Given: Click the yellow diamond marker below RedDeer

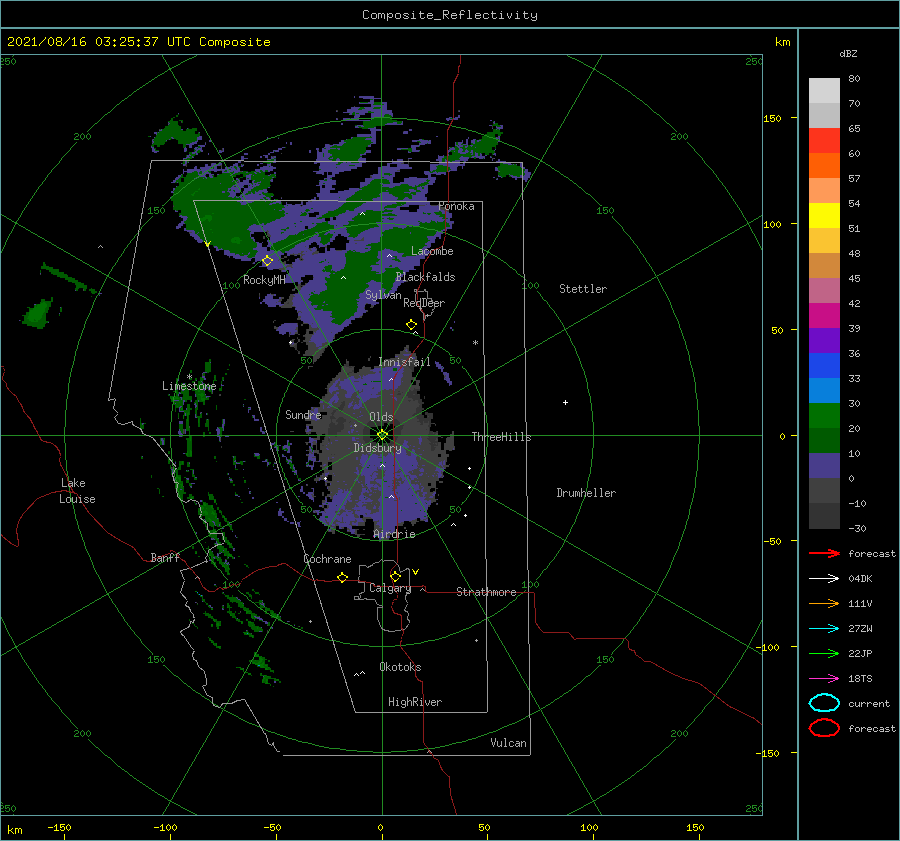Looking at the screenshot, I should pyautogui.click(x=412, y=325).
